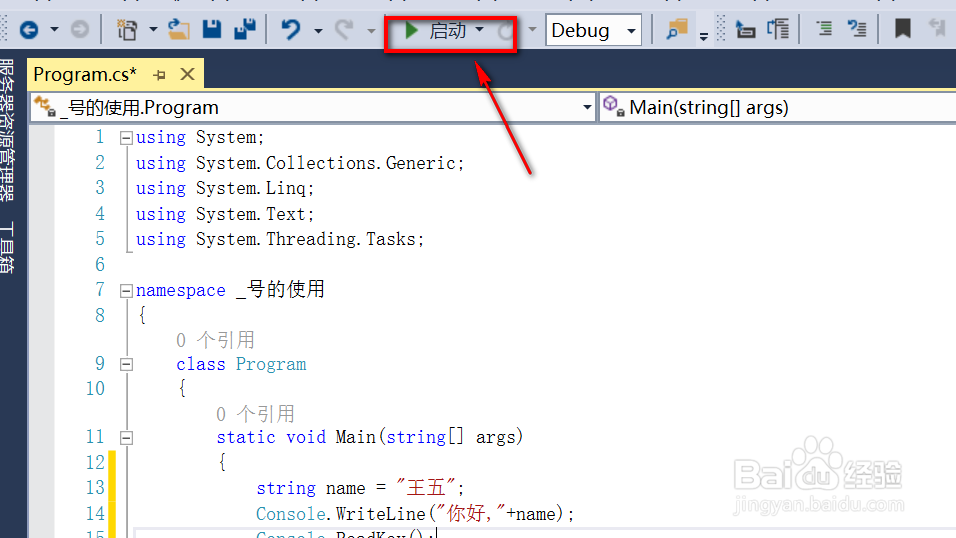Screen dimensions: 956x538
Task: Open the Navigate Backward history dropdown
Action: (54, 29)
